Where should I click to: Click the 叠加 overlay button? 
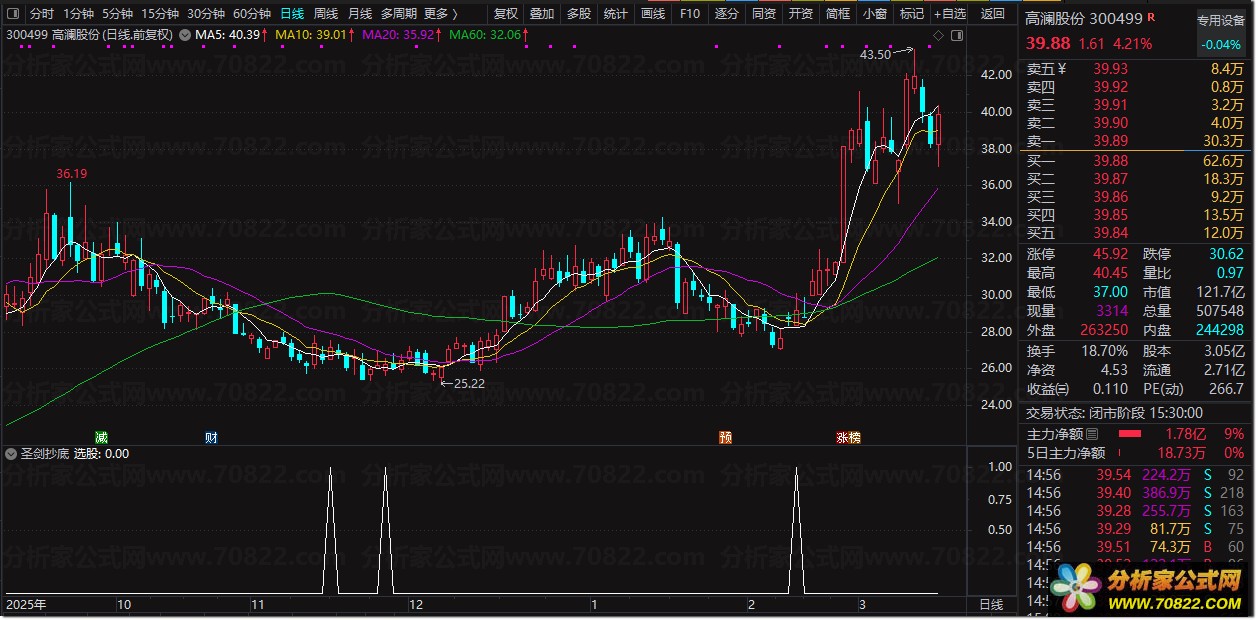(x=542, y=14)
